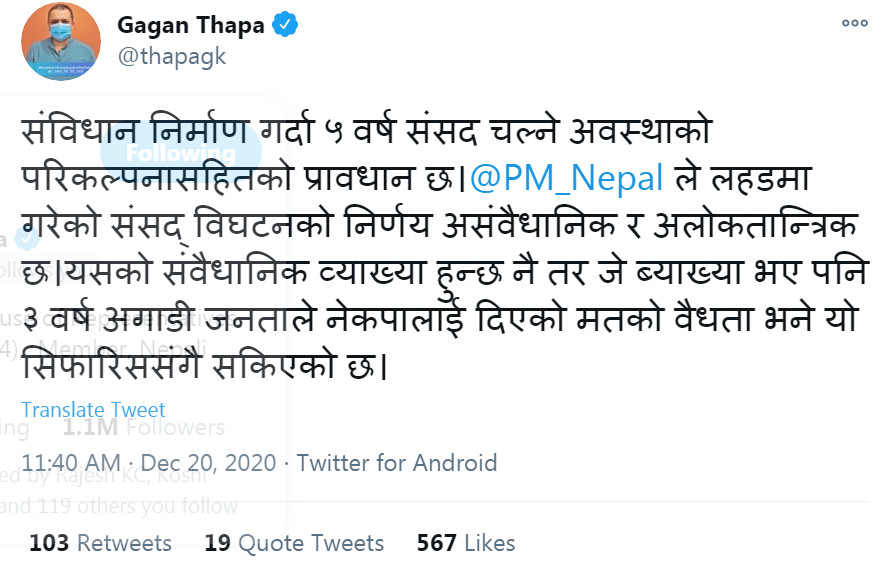View the 103 Retweets list
The width and height of the screenshot is (892, 571).
pyautogui.click(x=100, y=543)
